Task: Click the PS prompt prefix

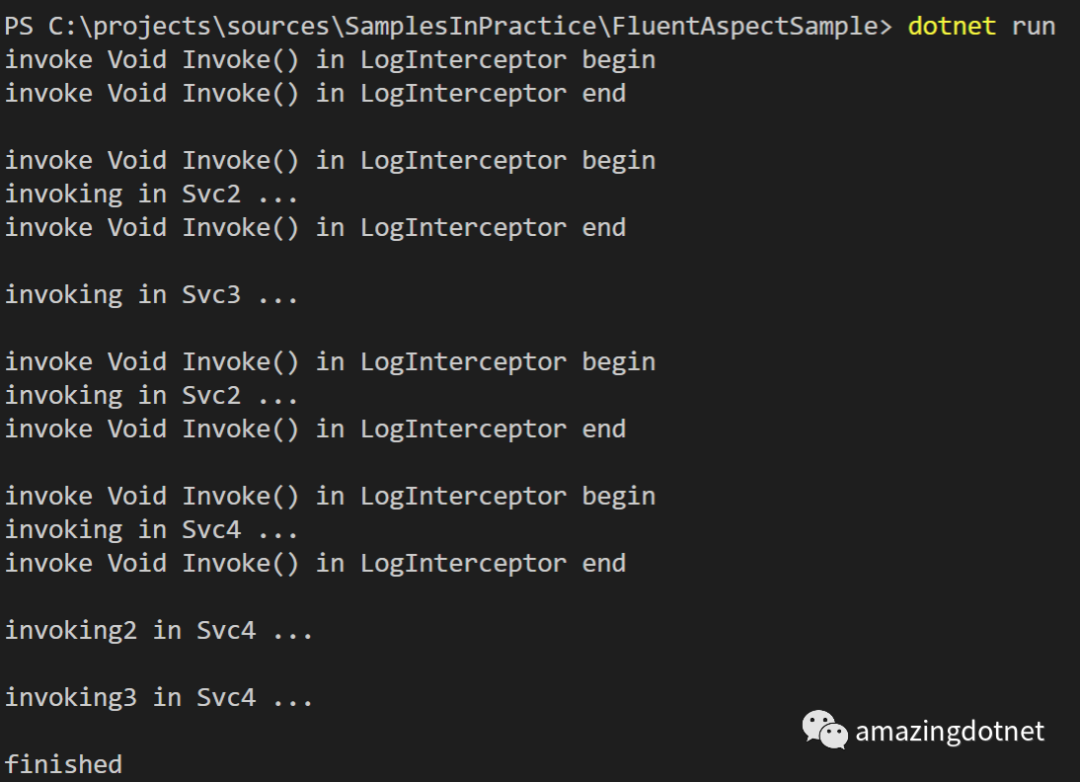Action: [x=19, y=26]
